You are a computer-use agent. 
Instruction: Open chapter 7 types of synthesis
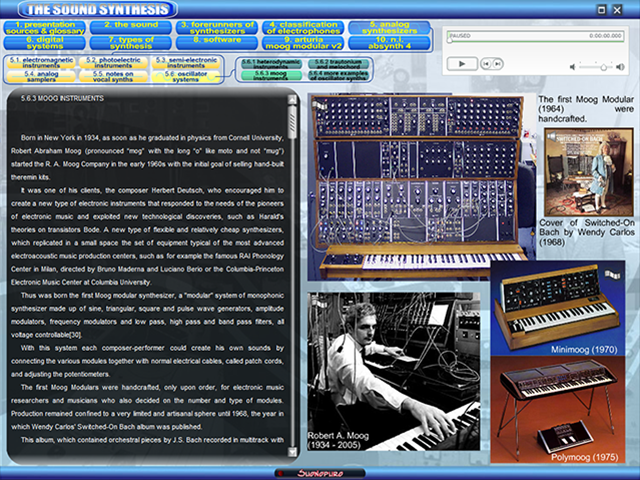pyautogui.click(x=131, y=43)
